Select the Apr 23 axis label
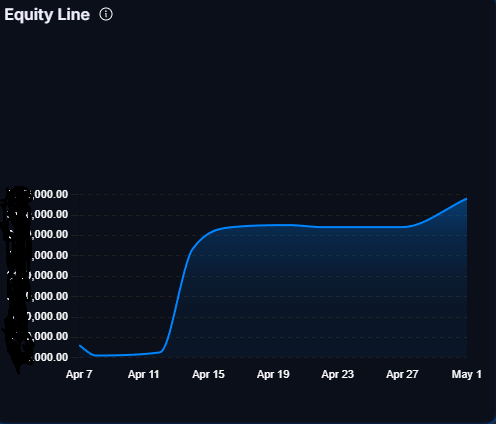This screenshot has height=424, width=496. pos(338,374)
